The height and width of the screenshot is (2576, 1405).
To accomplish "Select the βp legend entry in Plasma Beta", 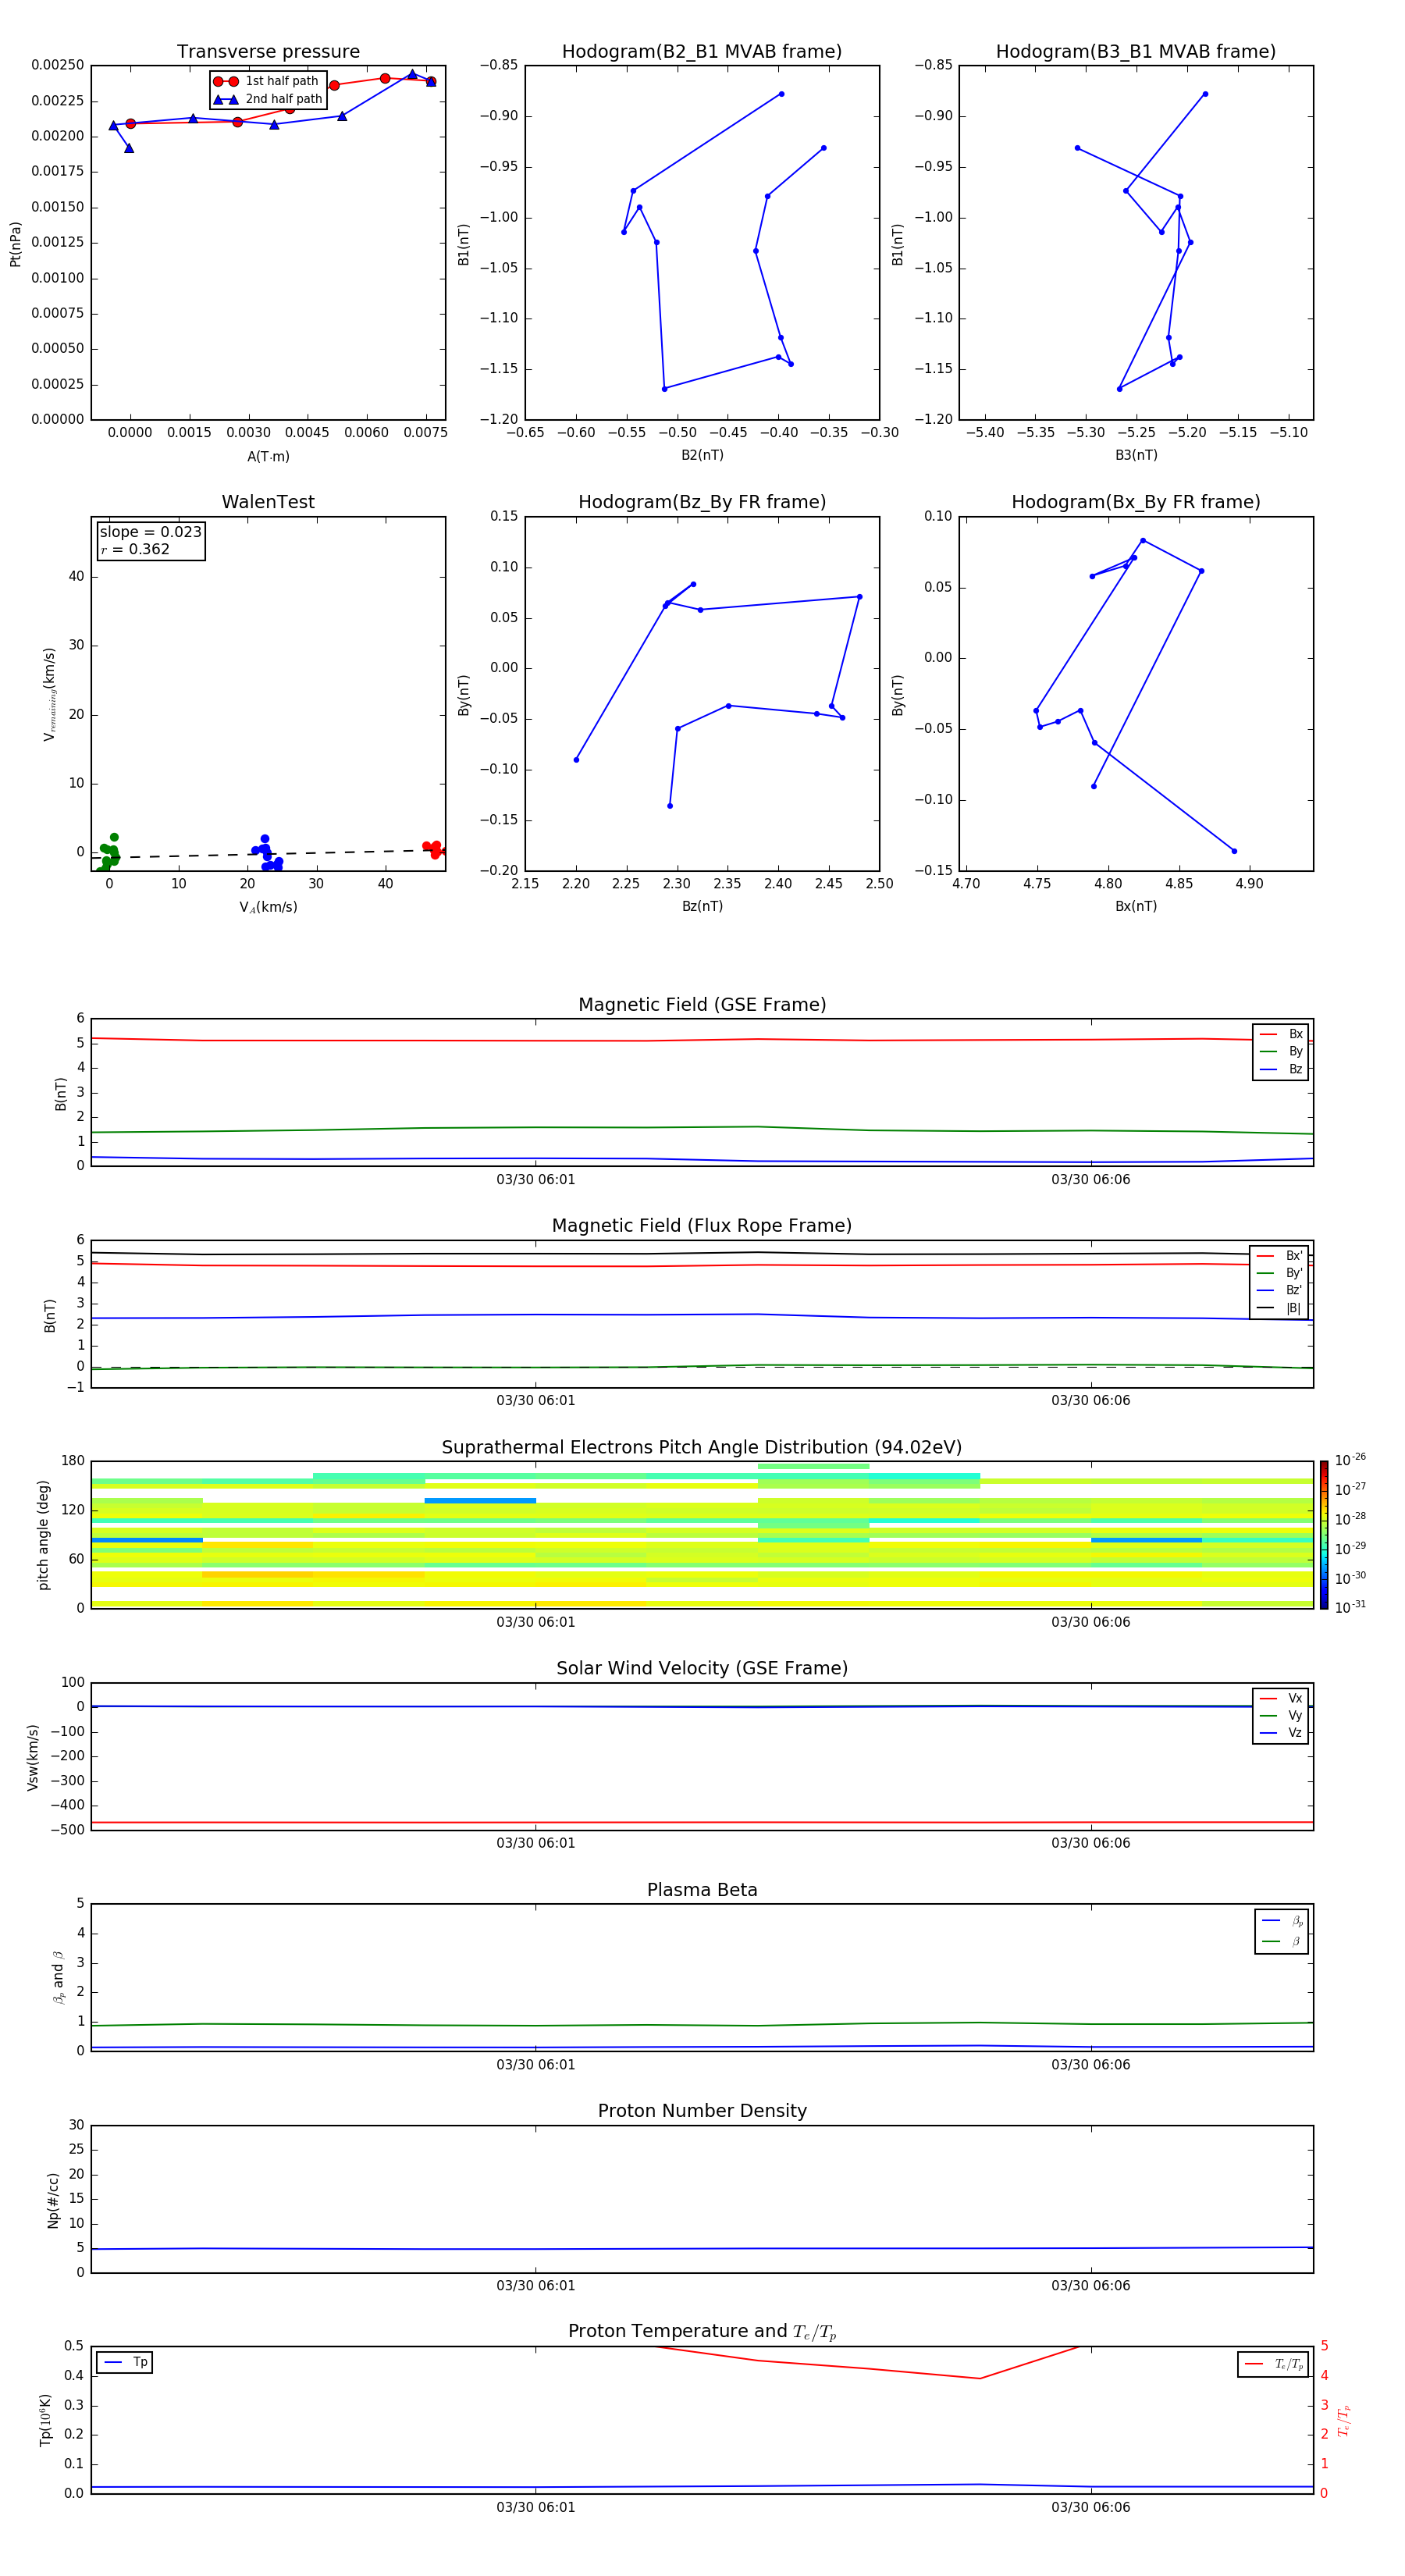I will (1282, 1920).
